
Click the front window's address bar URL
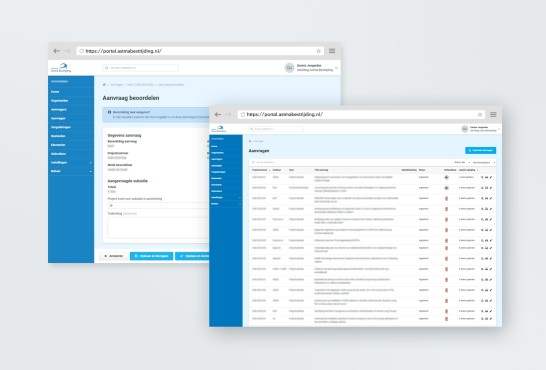click(284, 115)
